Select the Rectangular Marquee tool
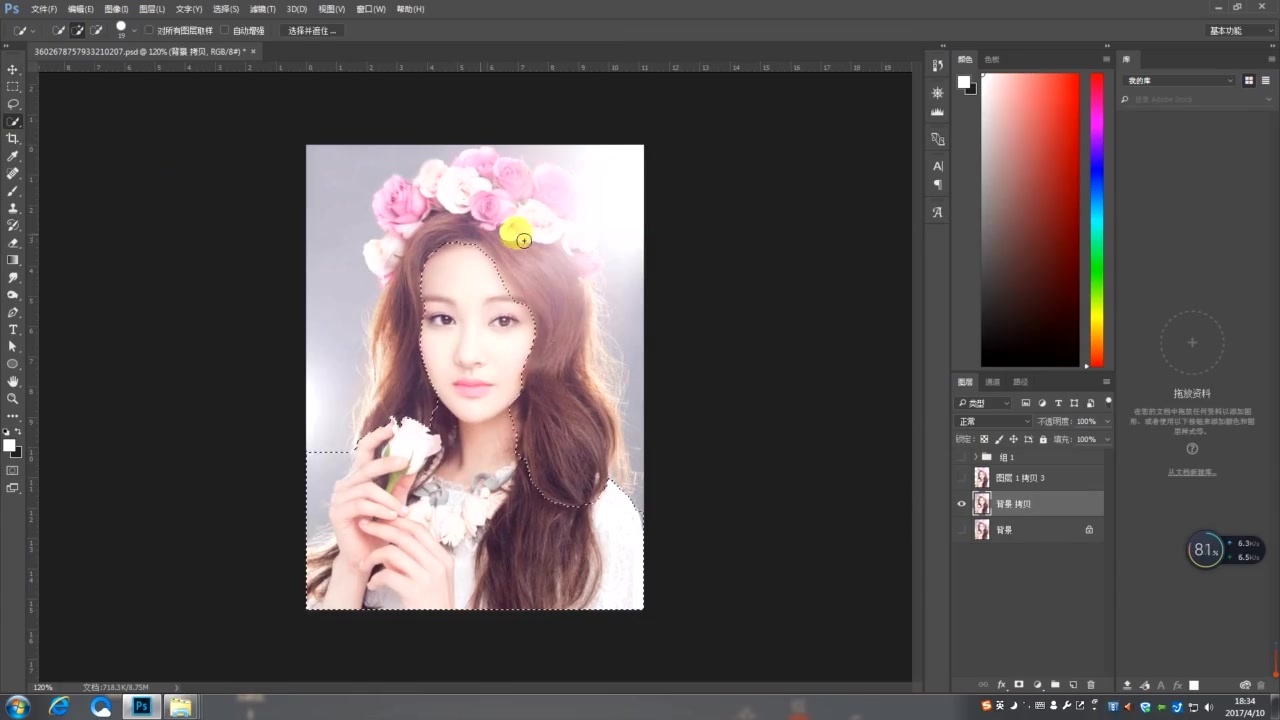The height and width of the screenshot is (720, 1280). (13, 87)
